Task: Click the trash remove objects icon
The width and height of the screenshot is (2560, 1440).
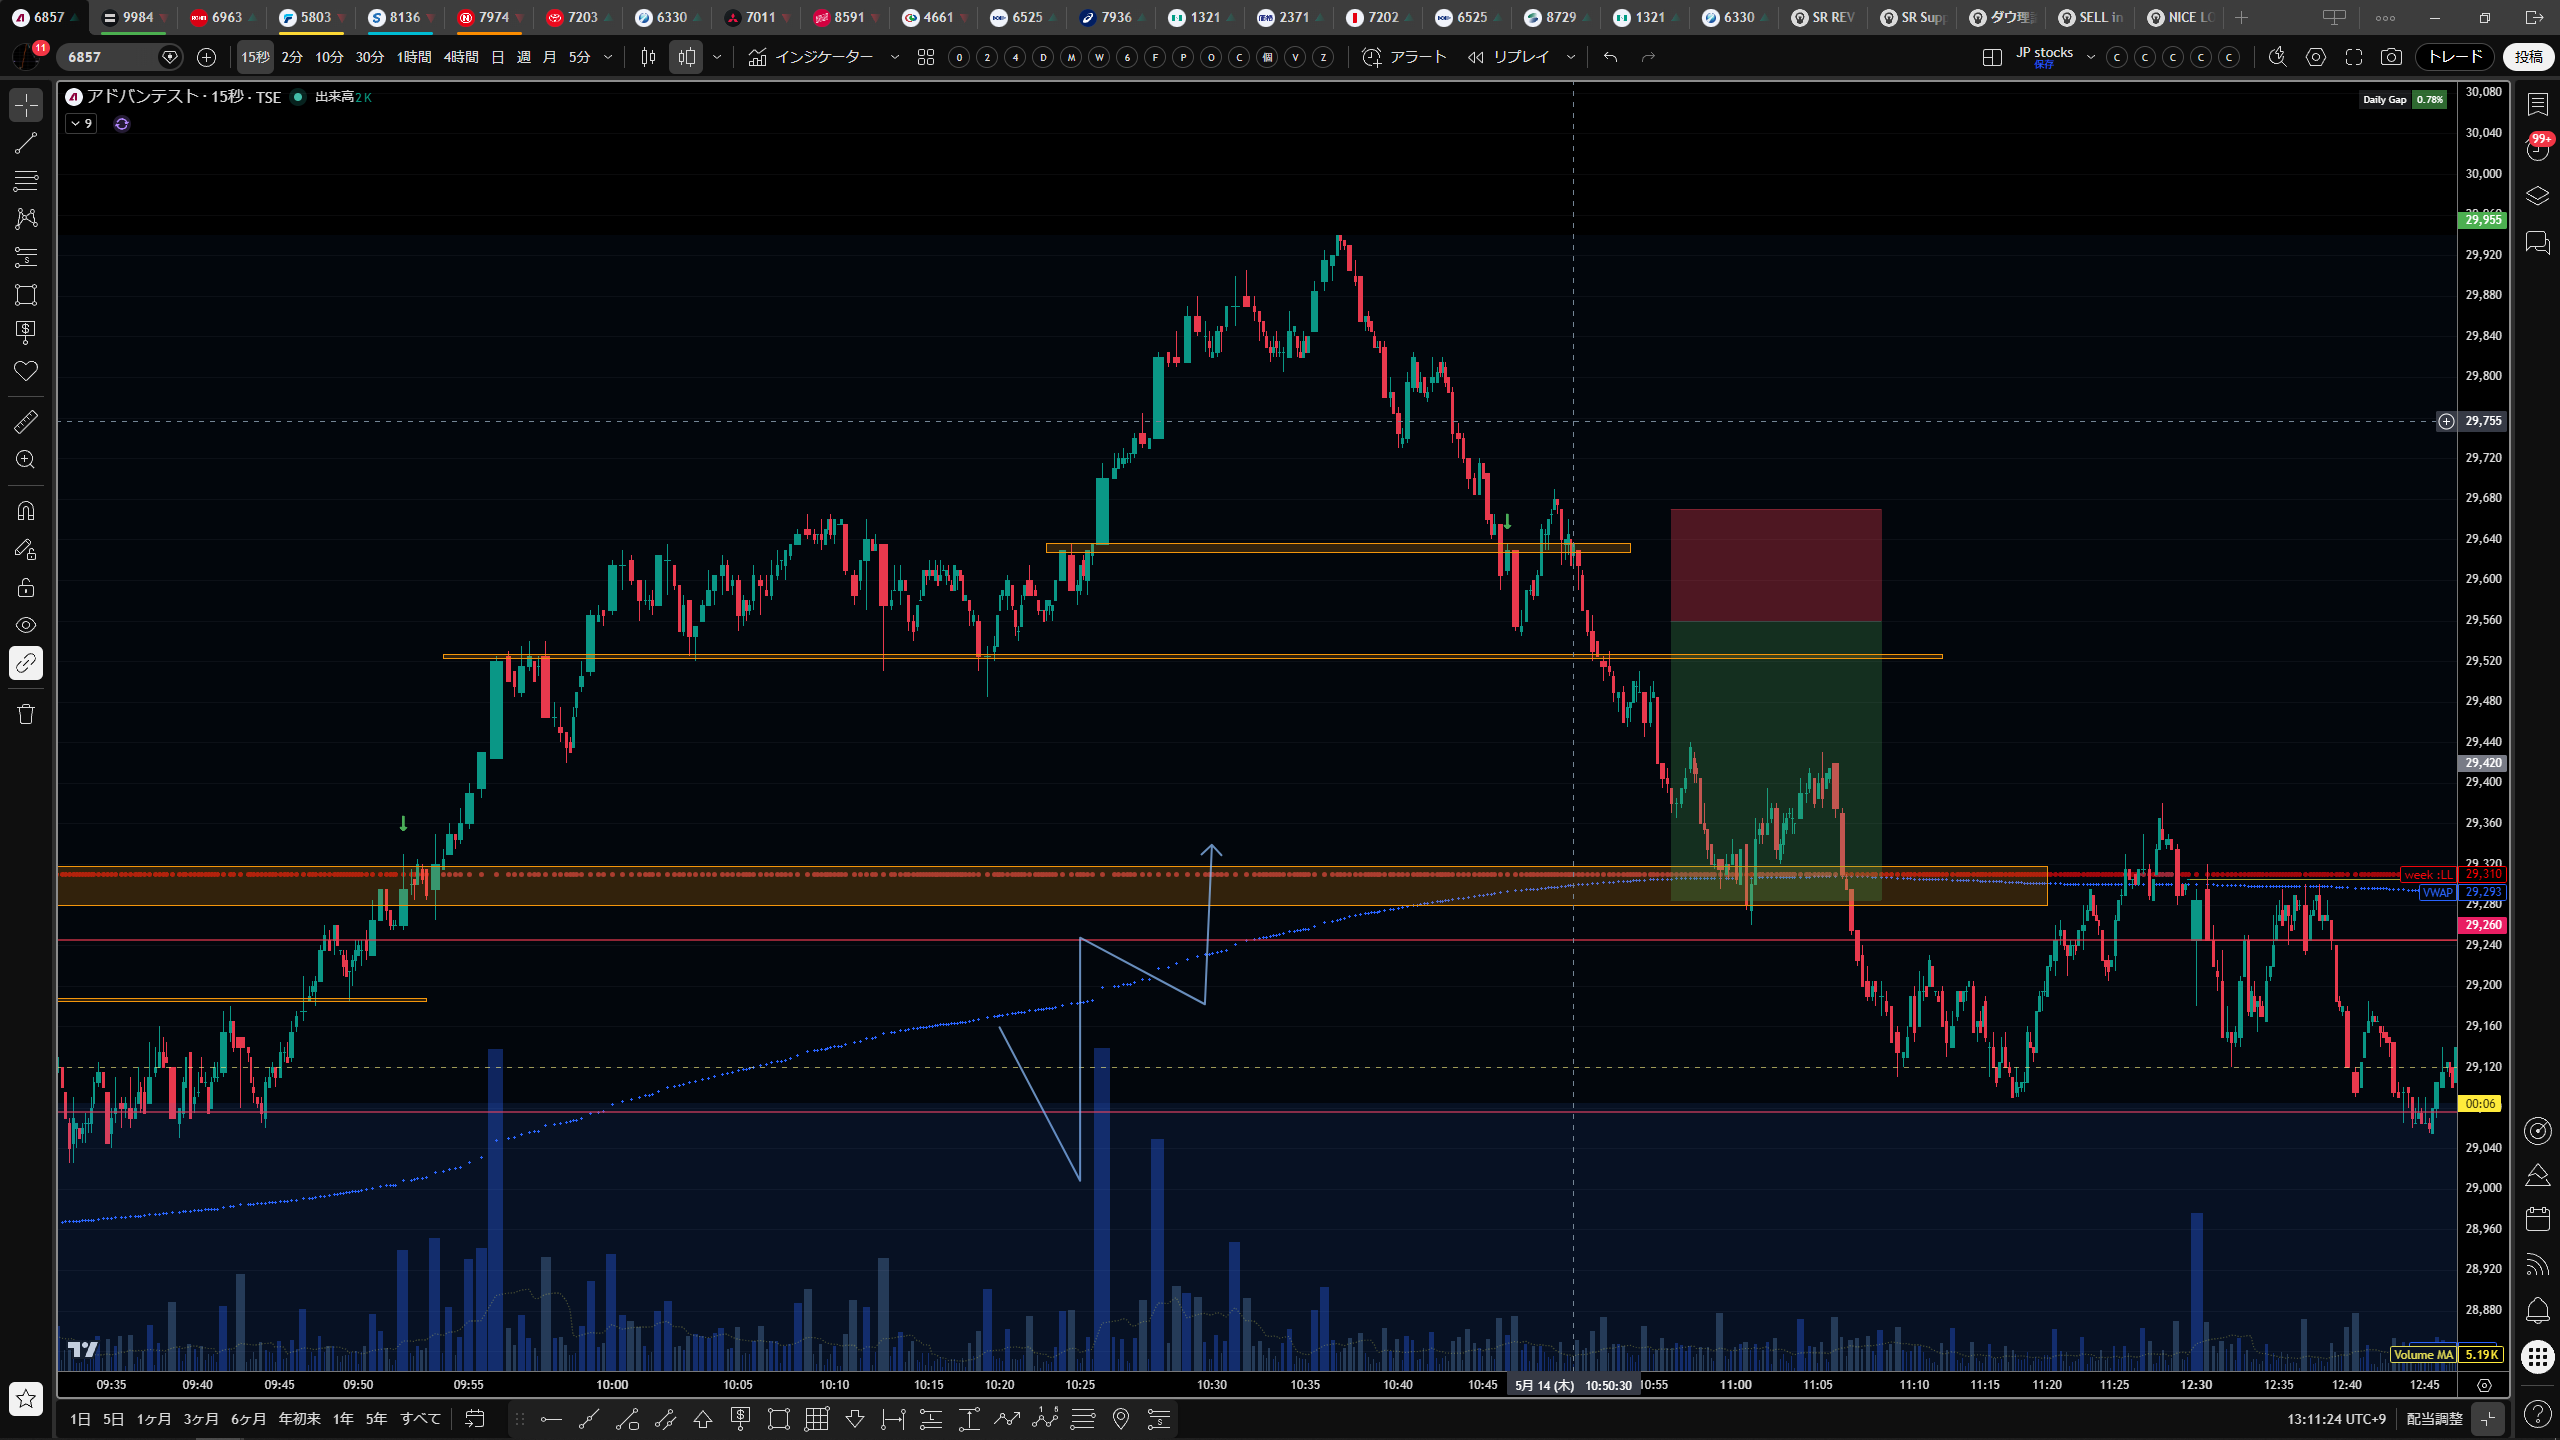Action: 26,714
